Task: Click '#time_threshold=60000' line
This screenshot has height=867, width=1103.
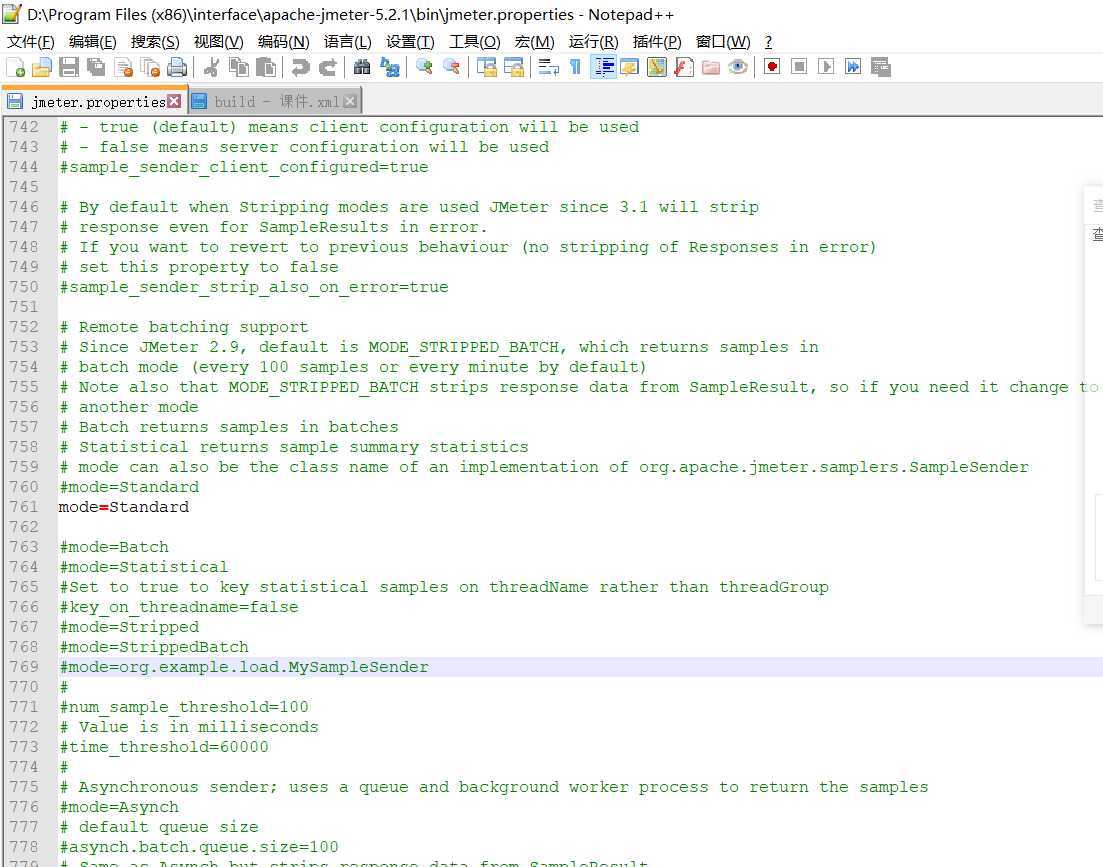Action: (x=164, y=747)
